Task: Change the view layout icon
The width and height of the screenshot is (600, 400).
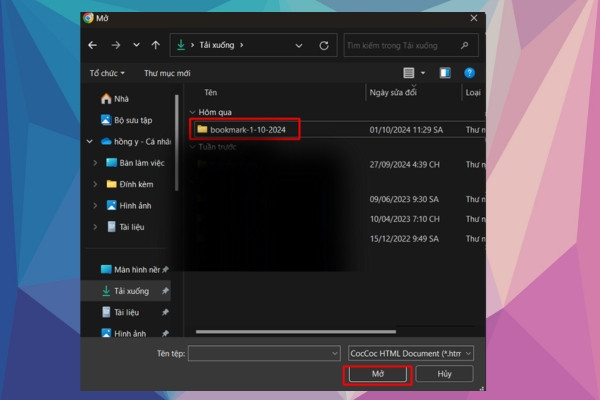Action: point(409,73)
